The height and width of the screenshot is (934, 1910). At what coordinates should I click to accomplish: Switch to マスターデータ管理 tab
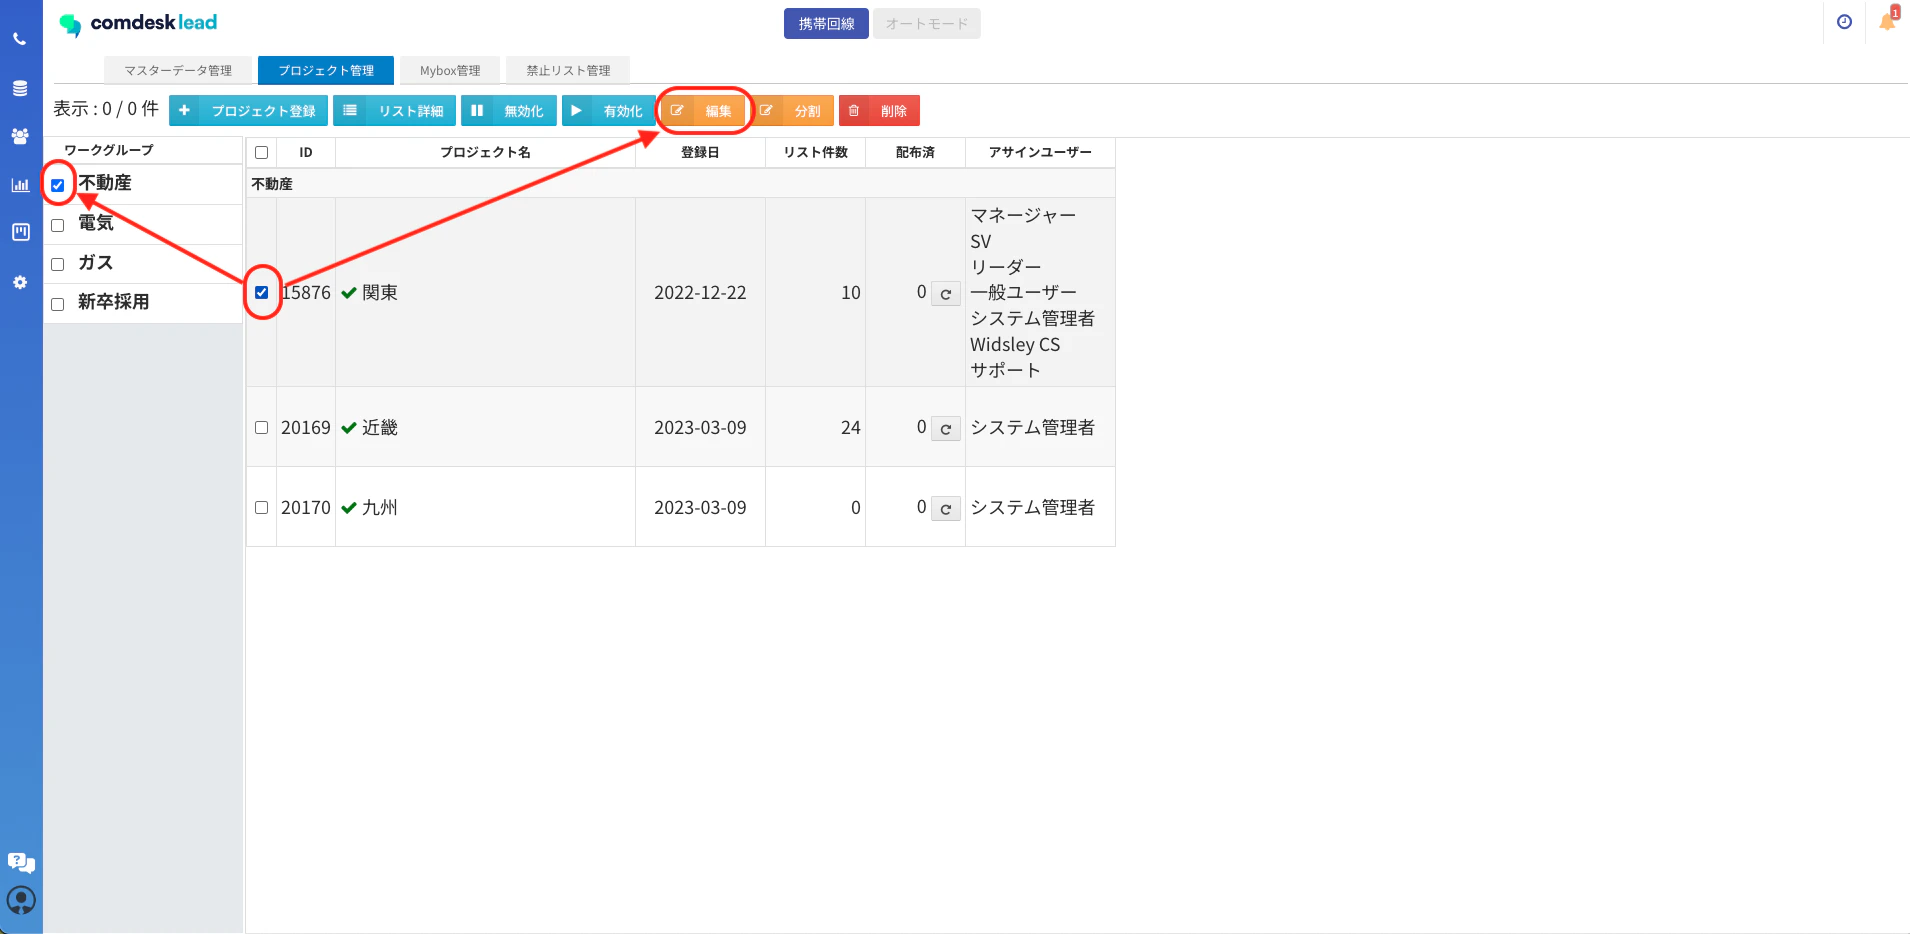tap(178, 70)
